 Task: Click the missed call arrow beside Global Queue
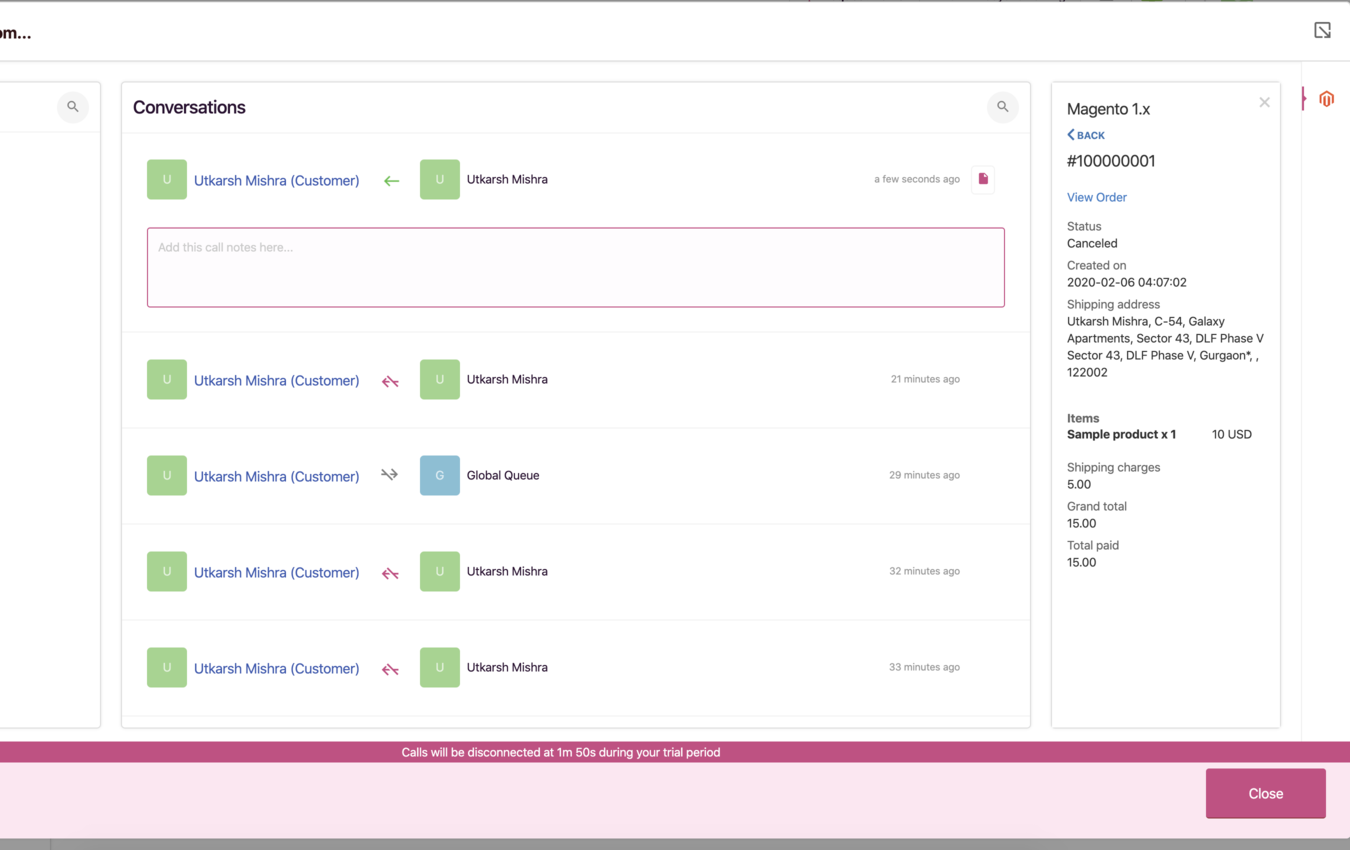click(389, 475)
